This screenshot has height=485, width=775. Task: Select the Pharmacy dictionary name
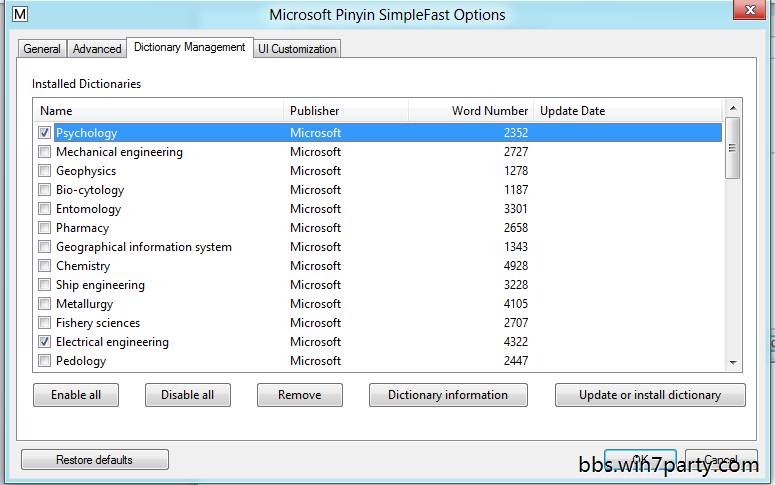click(x=82, y=228)
